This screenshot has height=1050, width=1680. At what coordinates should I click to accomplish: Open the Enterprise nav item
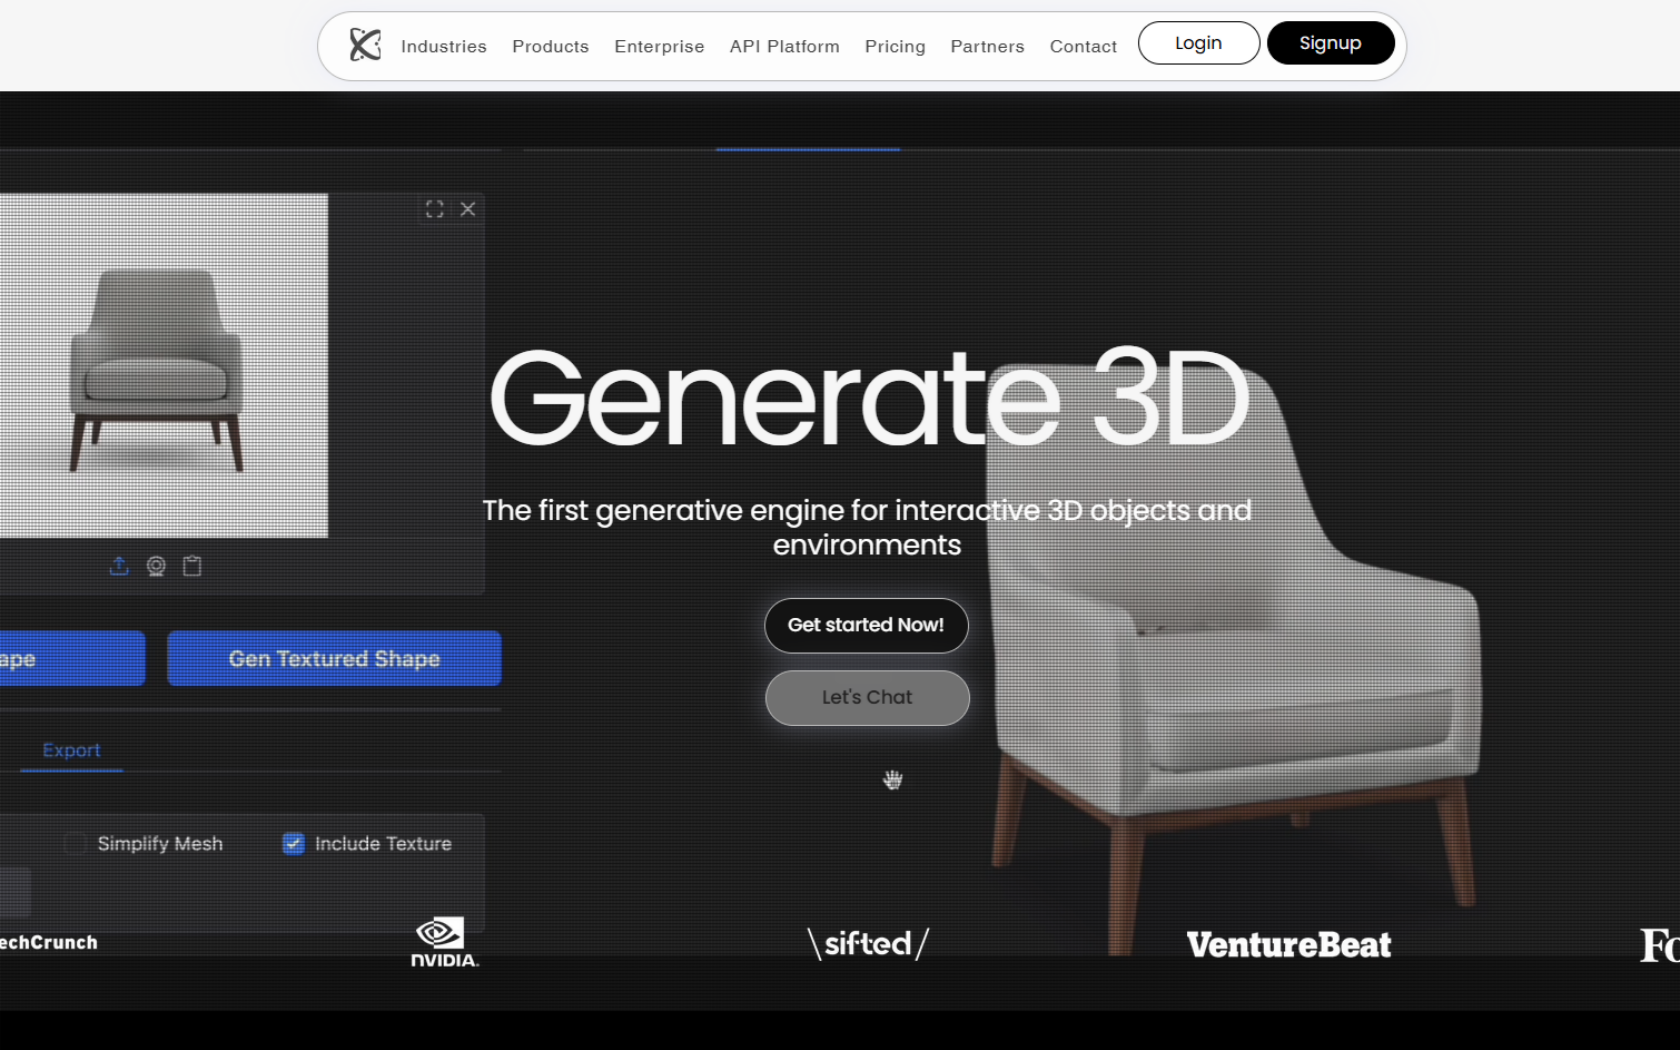tap(659, 46)
